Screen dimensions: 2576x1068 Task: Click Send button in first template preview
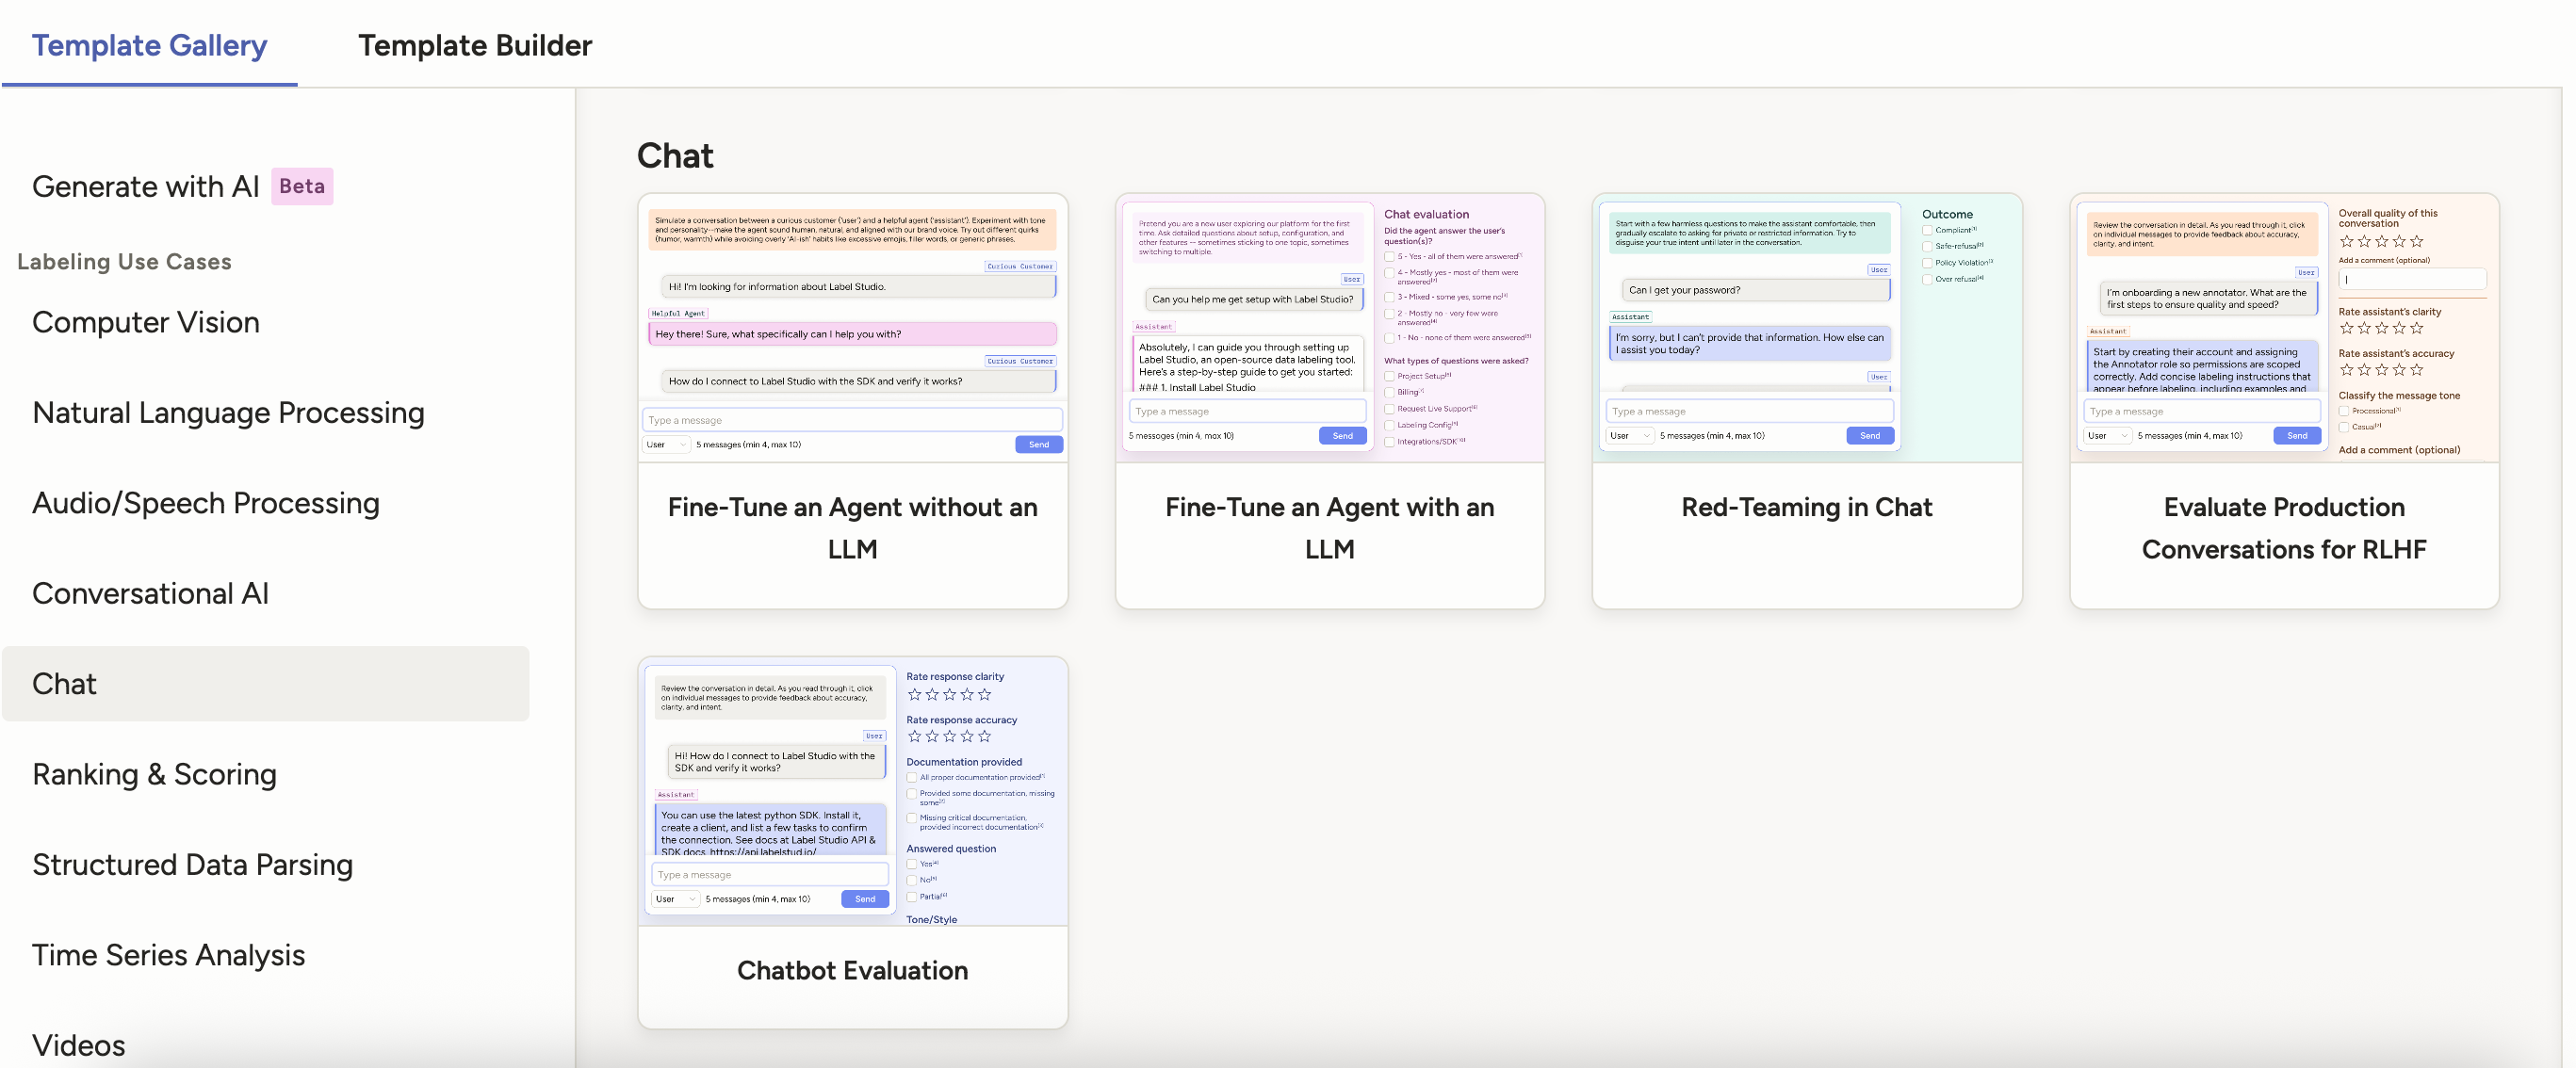pyautogui.click(x=1038, y=445)
